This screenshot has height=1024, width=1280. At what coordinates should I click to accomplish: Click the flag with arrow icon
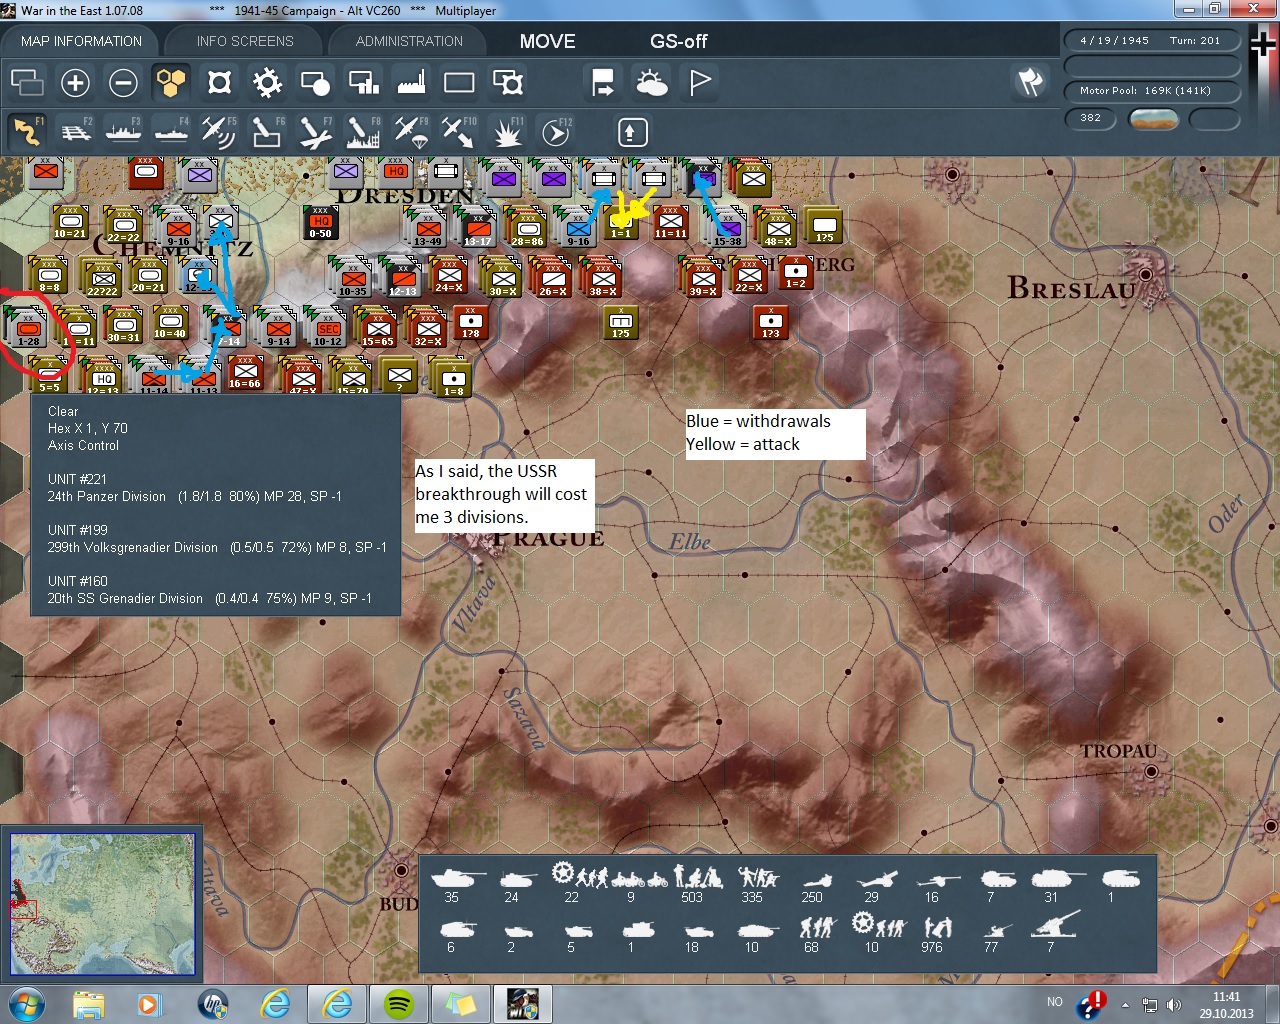pos(604,82)
